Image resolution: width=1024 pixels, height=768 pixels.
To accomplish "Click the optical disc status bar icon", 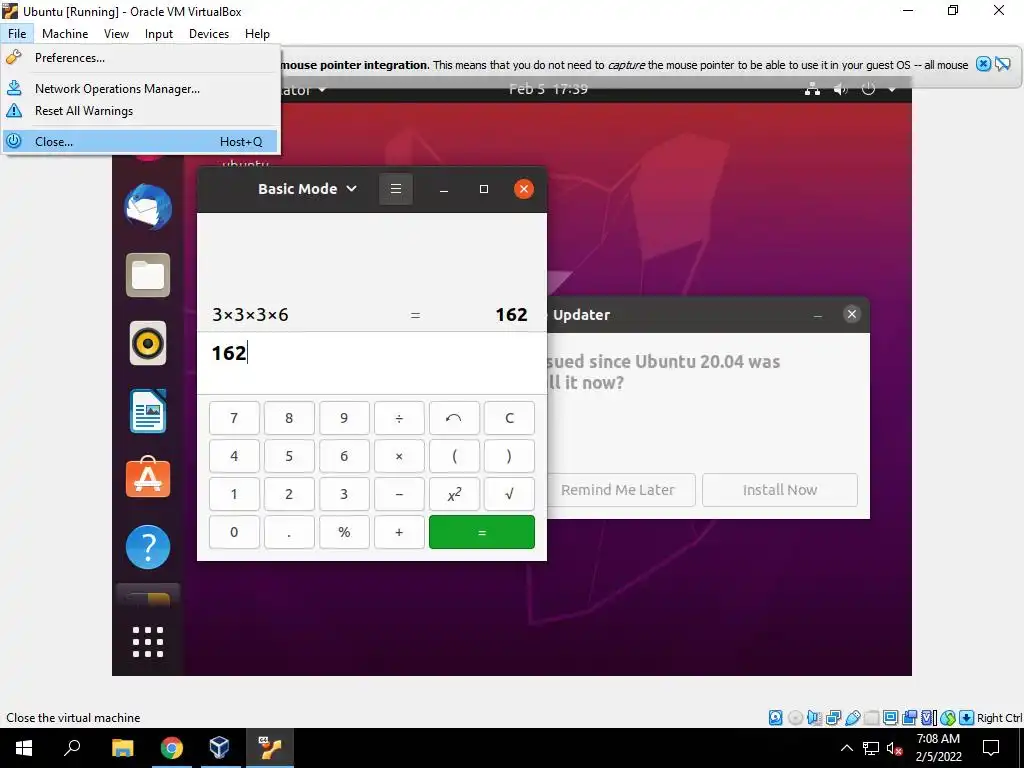I will coord(795,718).
